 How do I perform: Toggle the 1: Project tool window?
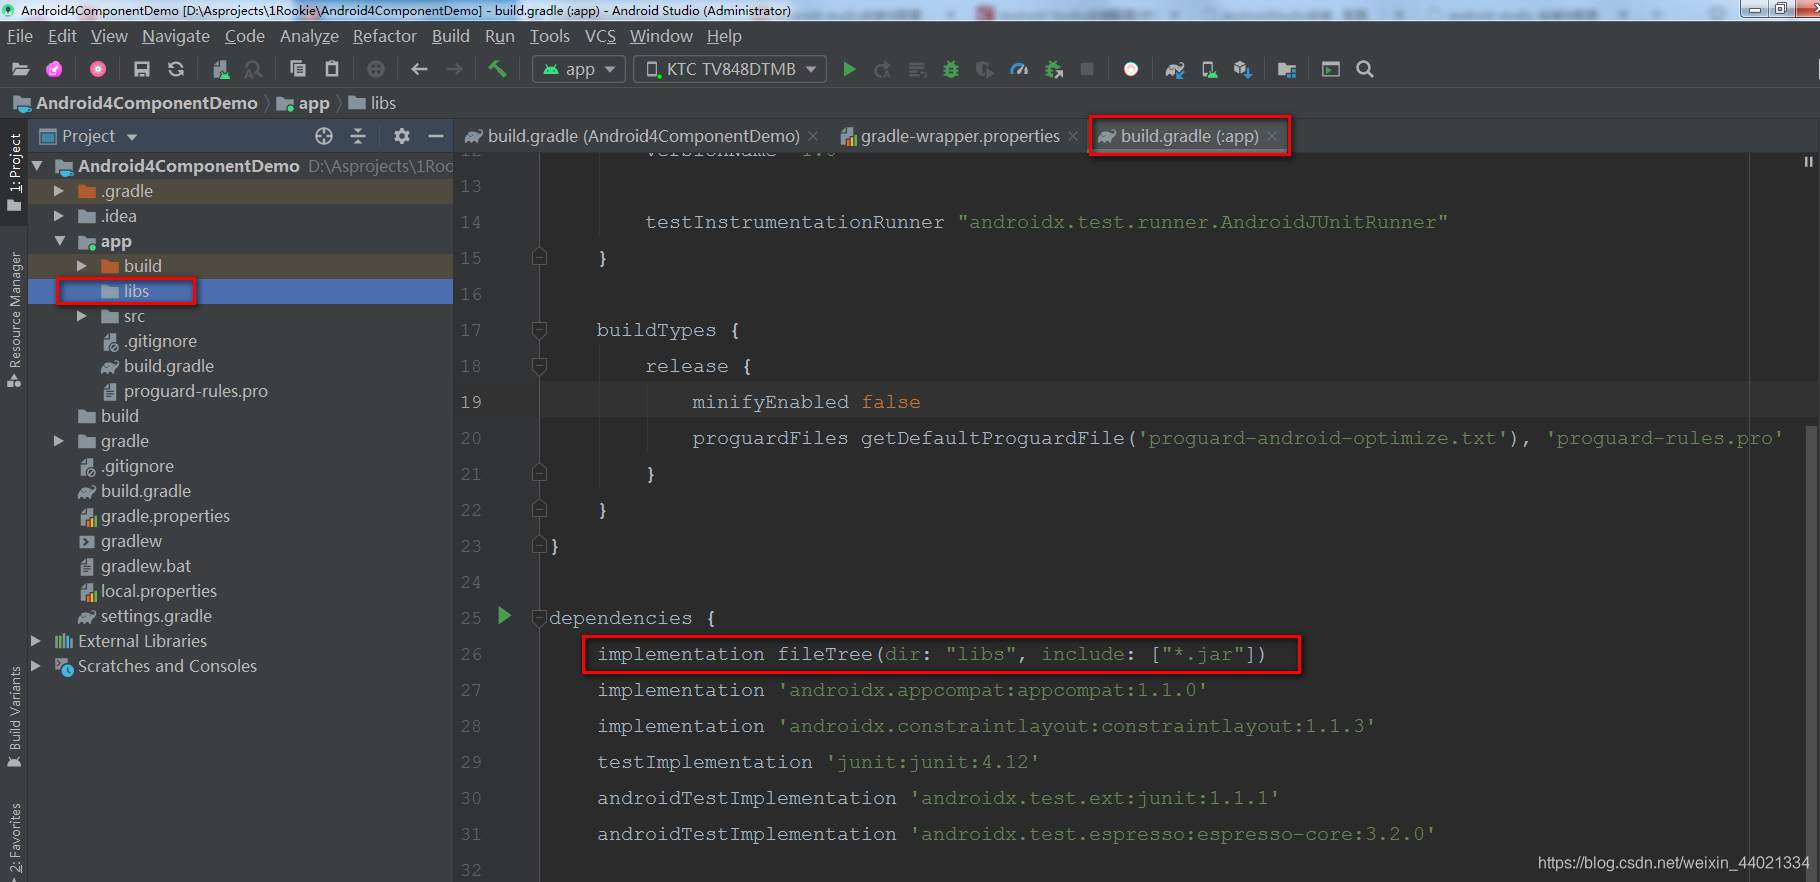pyautogui.click(x=14, y=171)
